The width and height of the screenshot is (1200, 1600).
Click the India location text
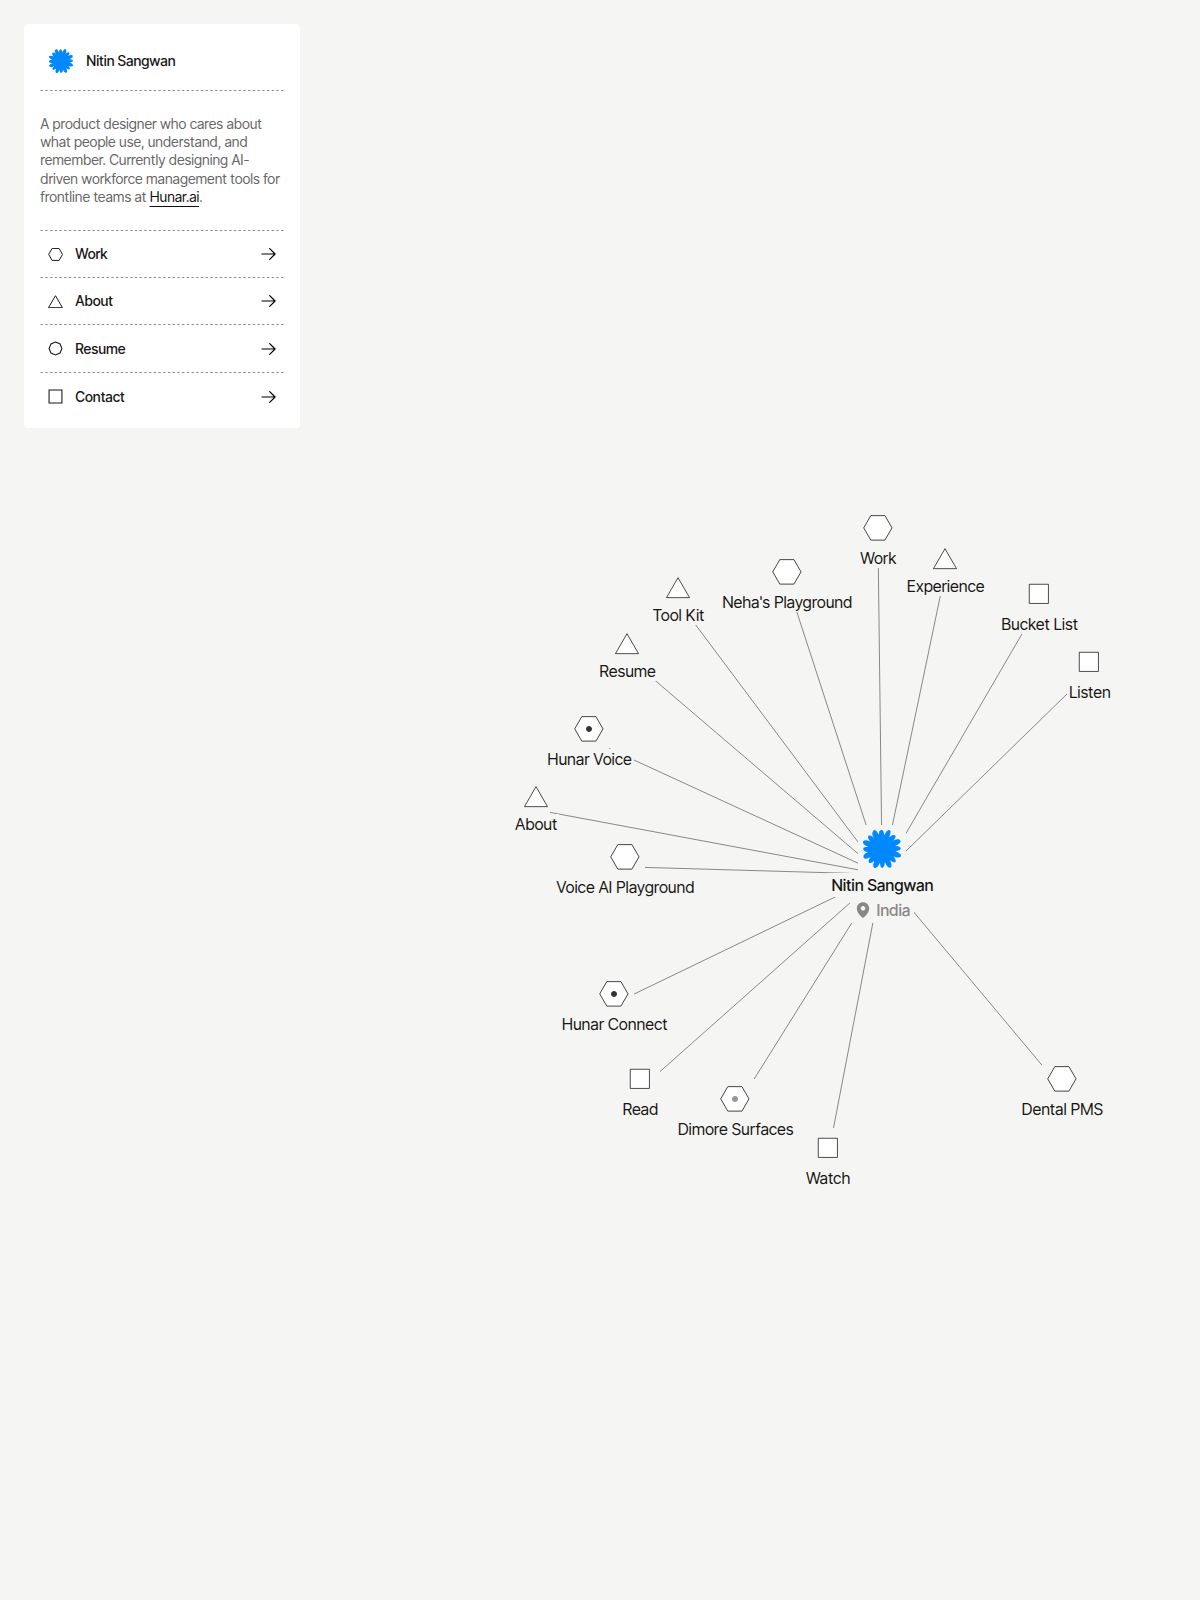[x=893, y=910]
